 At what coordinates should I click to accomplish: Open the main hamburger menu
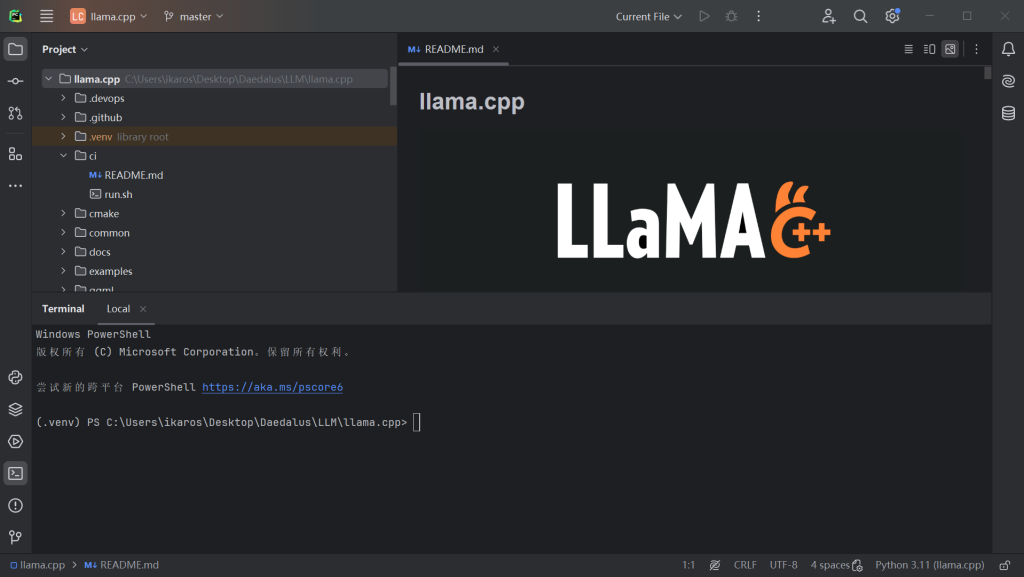pos(46,16)
